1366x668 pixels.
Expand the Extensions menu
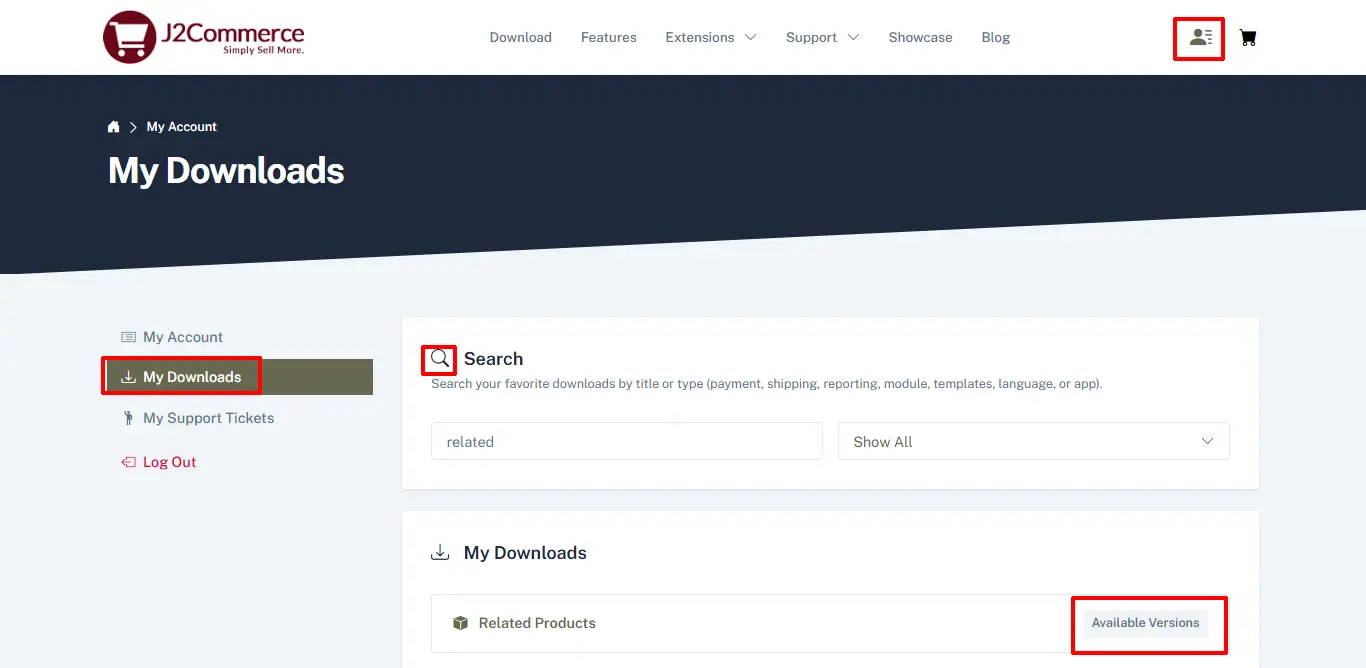click(x=711, y=37)
